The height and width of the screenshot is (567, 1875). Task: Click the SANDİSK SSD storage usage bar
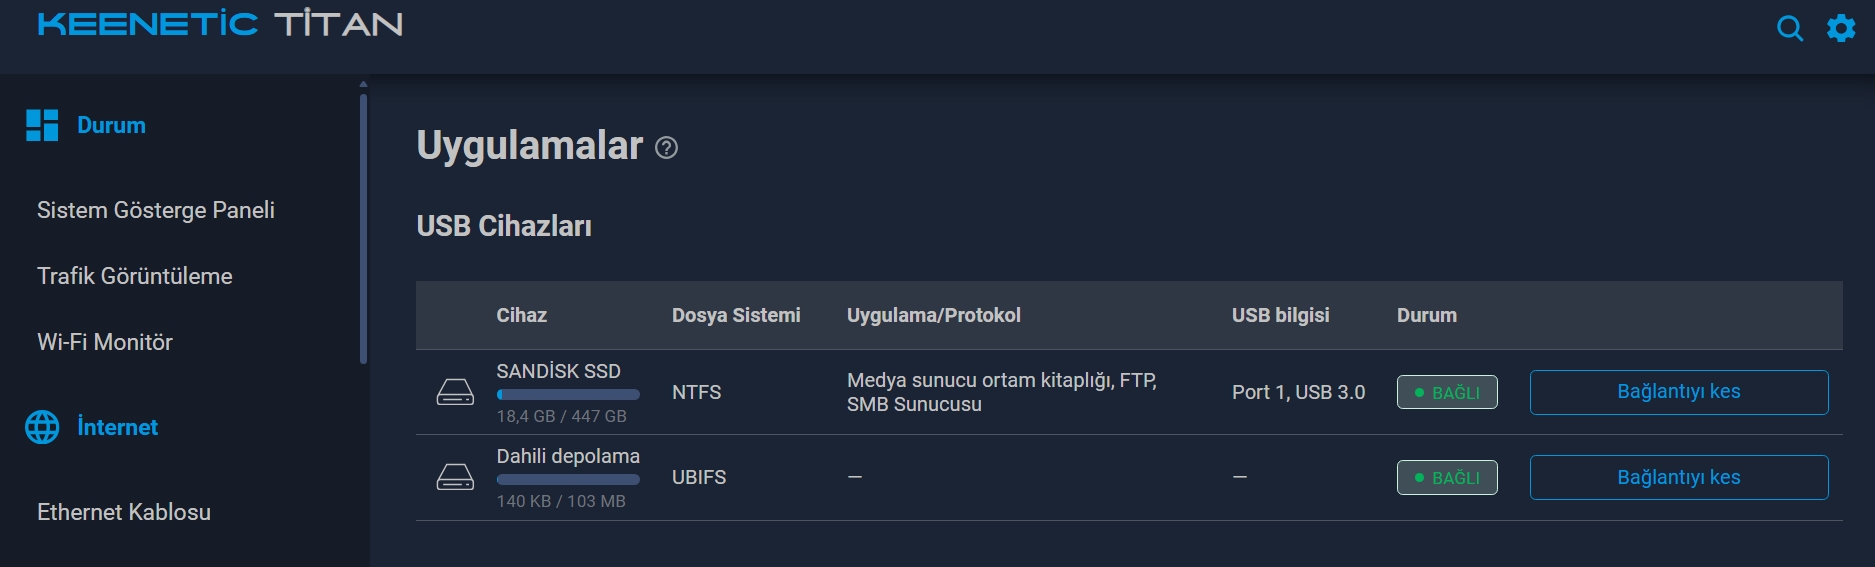[568, 395]
